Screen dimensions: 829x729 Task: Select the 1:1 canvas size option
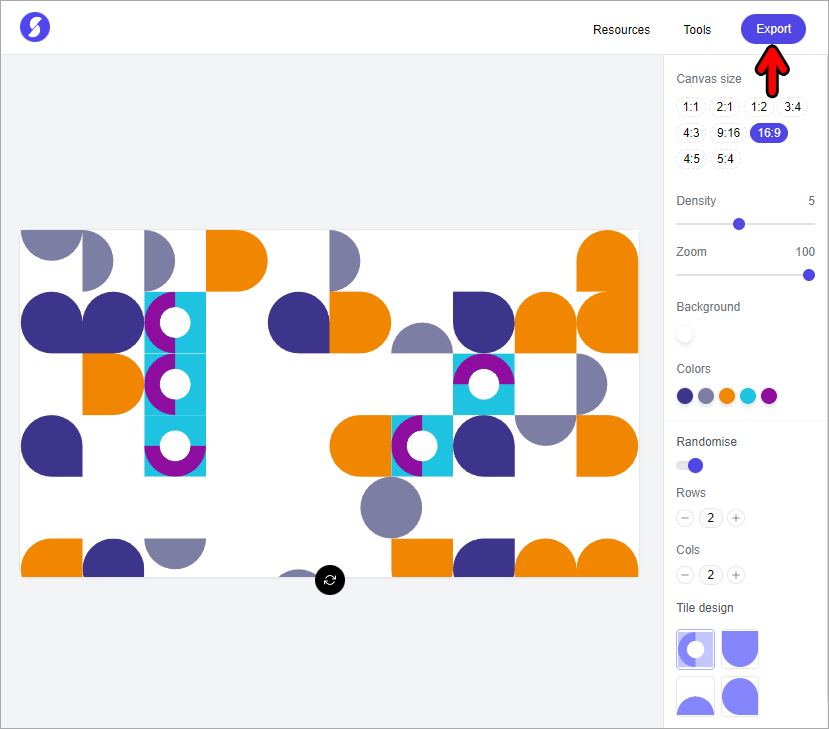(691, 106)
